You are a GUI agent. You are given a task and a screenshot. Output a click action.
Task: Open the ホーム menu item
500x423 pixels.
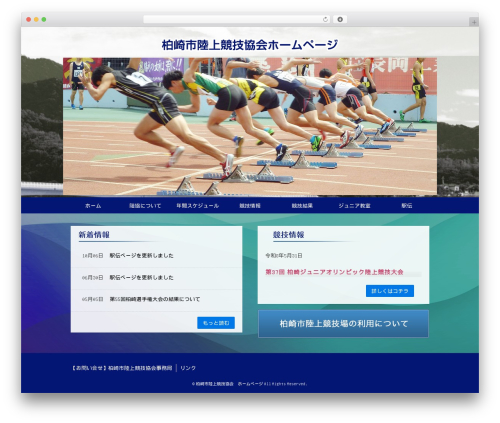click(93, 206)
